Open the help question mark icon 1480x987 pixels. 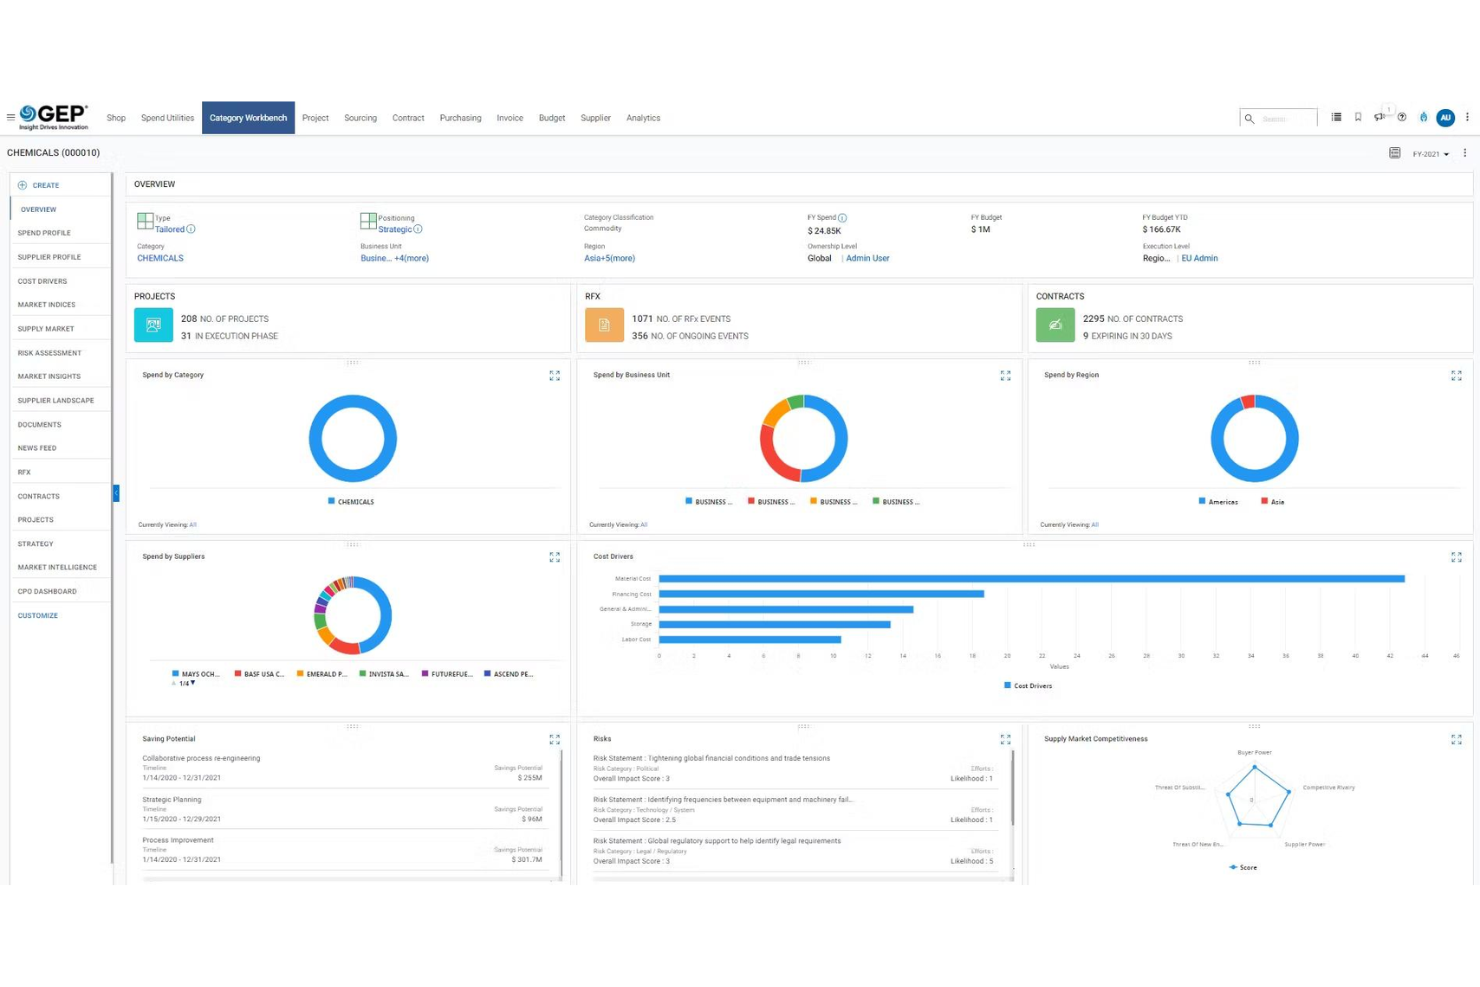tap(1402, 117)
